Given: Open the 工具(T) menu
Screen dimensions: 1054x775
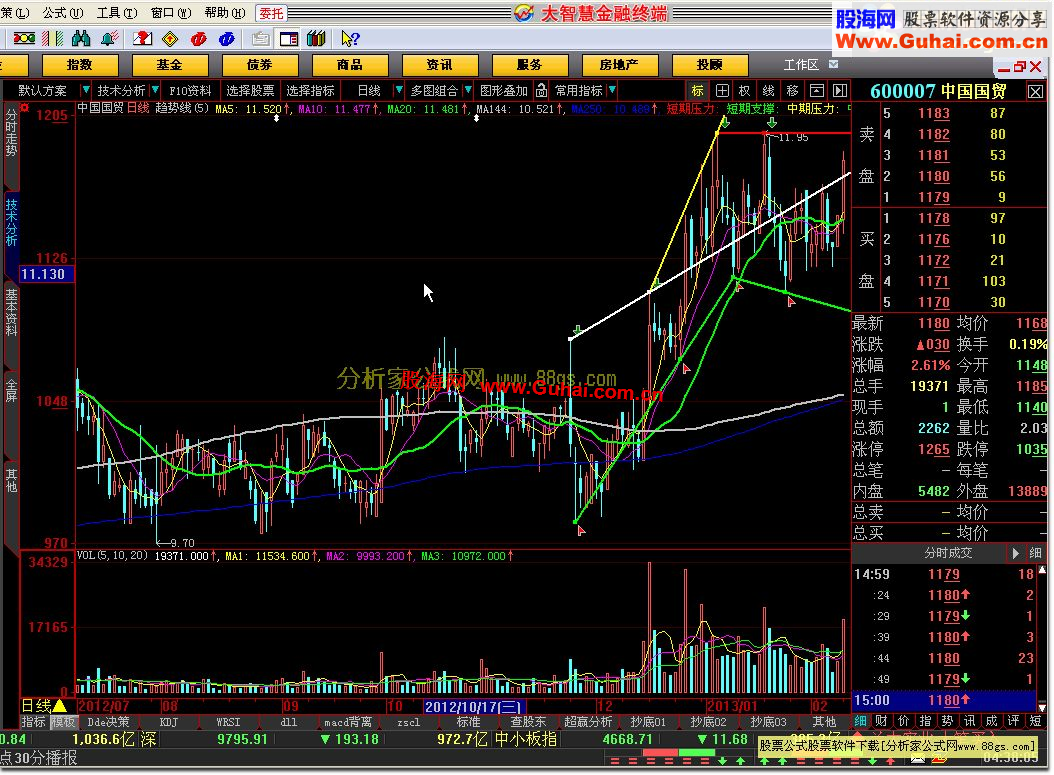Looking at the screenshot, I should (117, 13).
